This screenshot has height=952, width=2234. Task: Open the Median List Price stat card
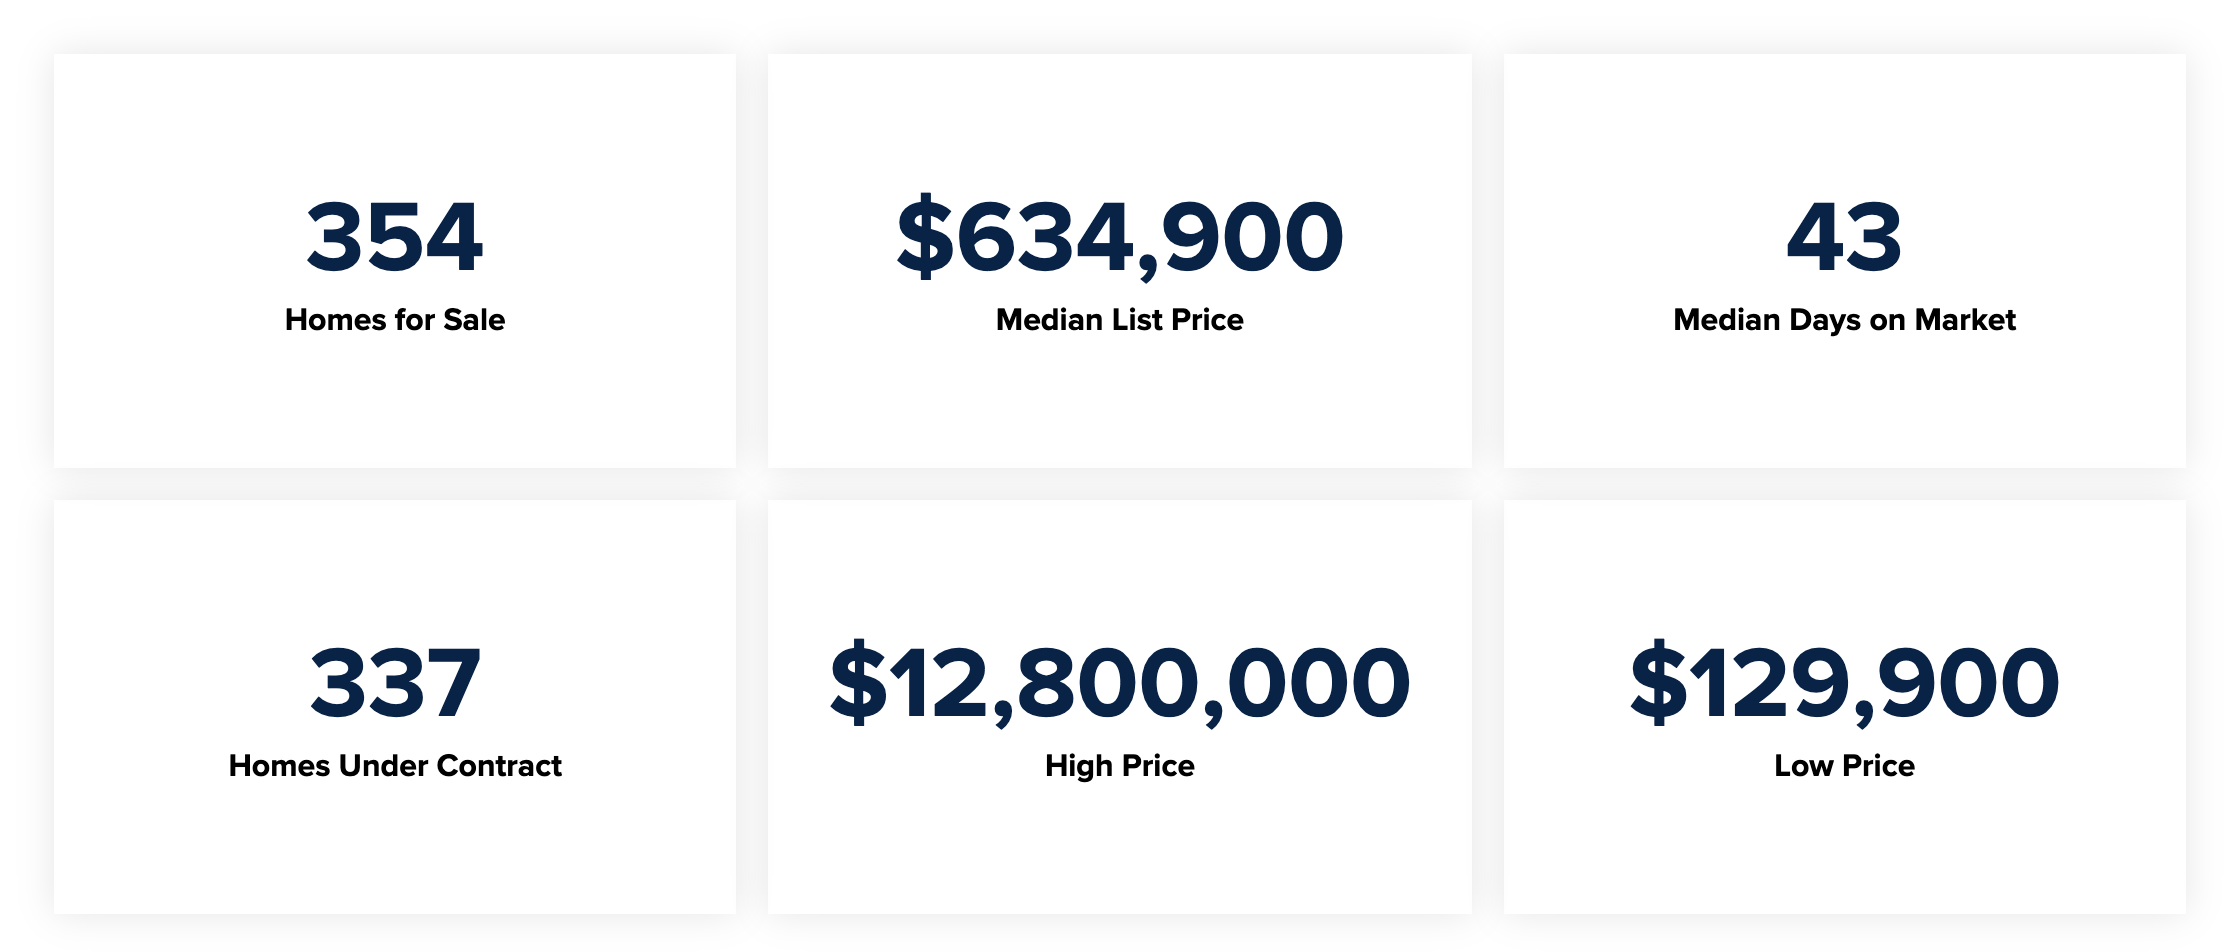[x=1120, y=261]
